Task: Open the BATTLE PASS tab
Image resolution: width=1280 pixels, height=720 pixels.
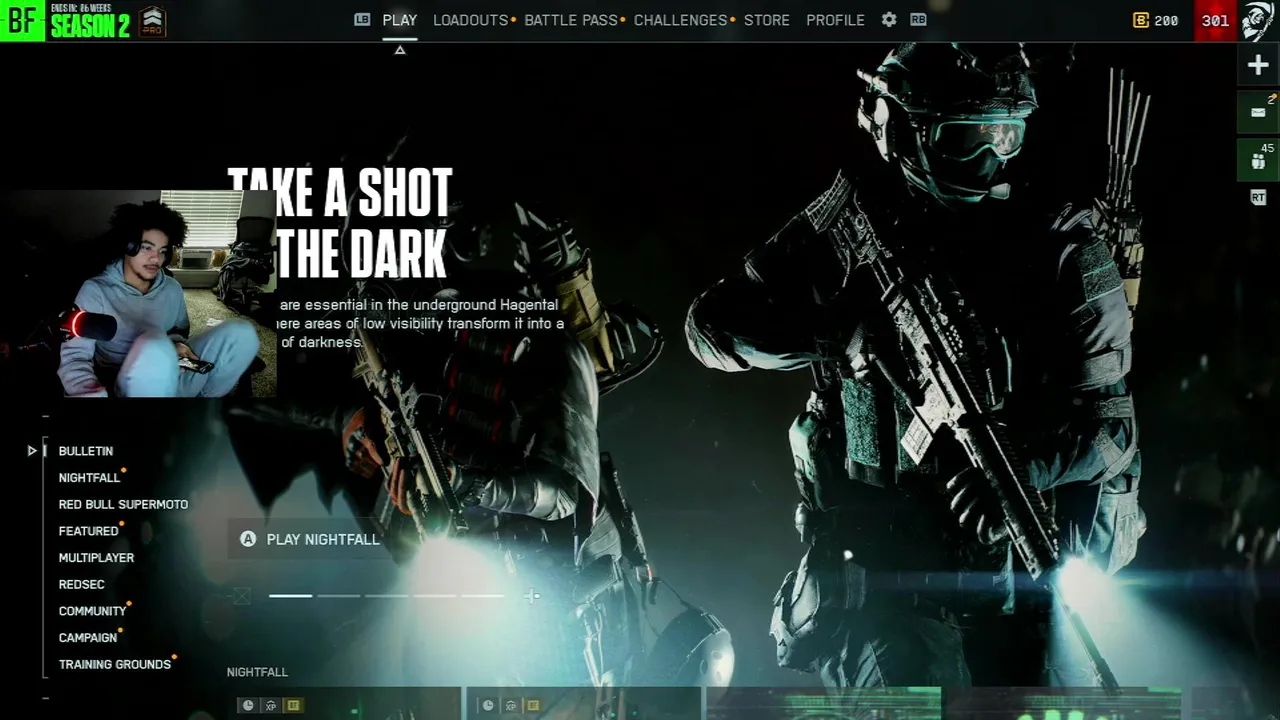Action: (x=571, y=20)
